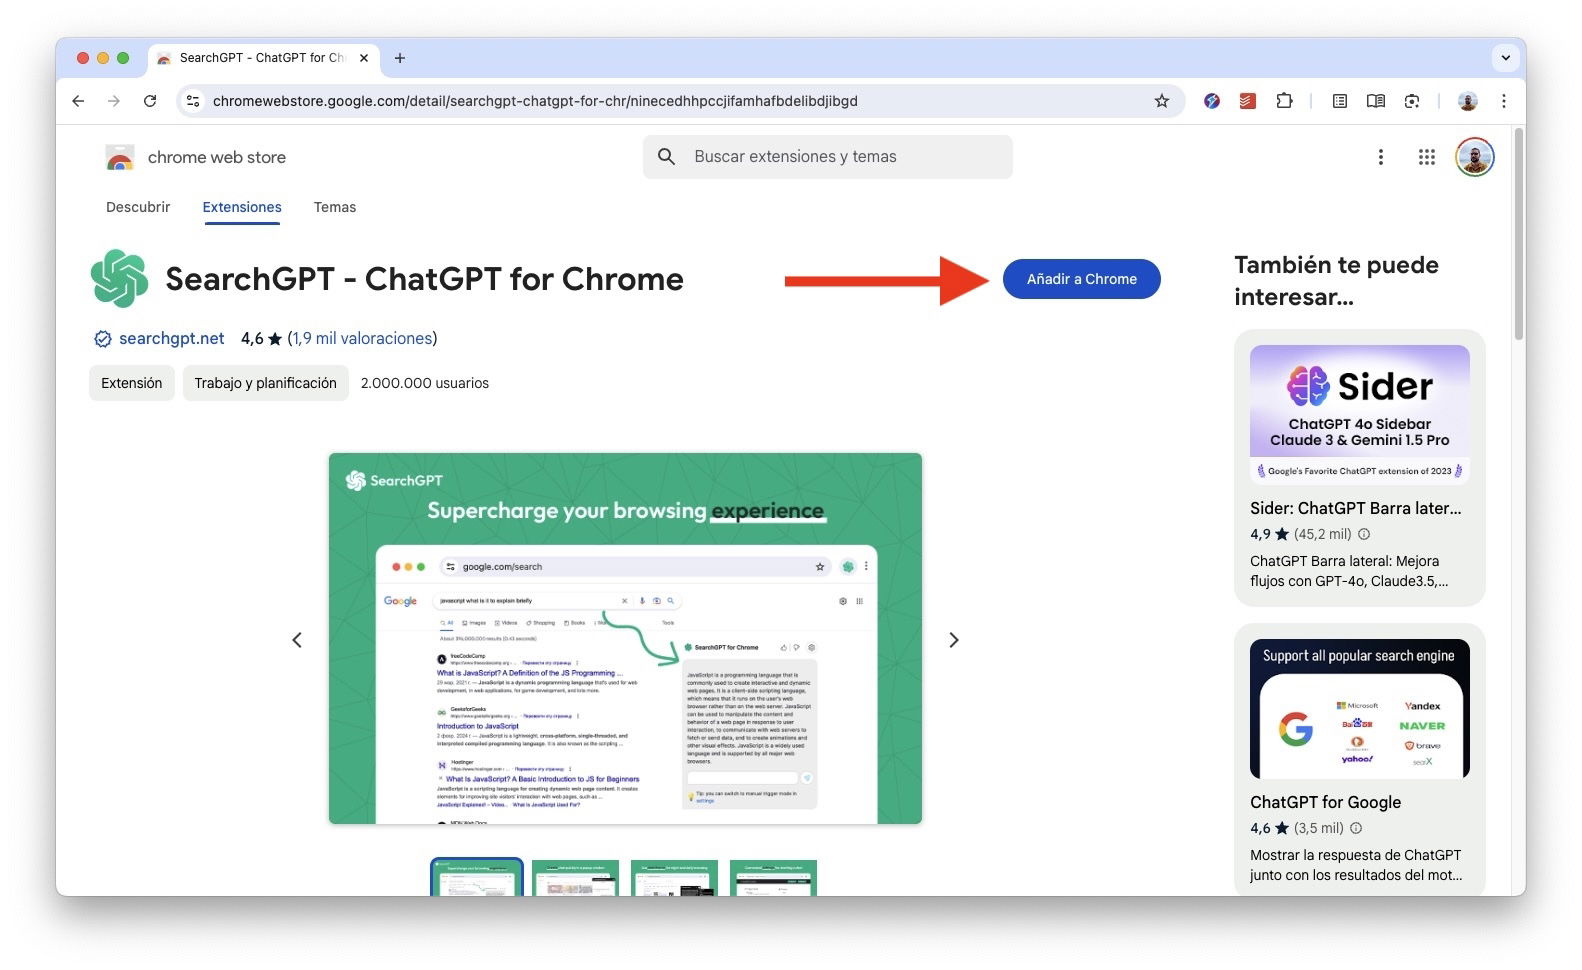Click the browser forward arrow
Image resolution: width=1582 pixels, height=970 pixels.
(x=114, y=101)
